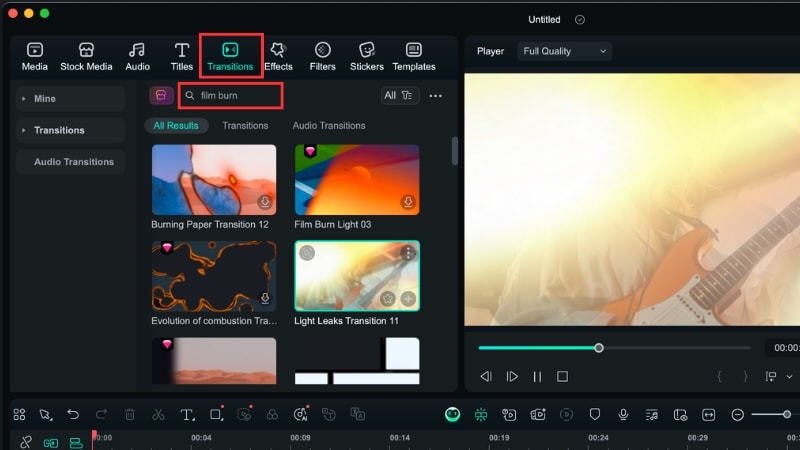800x450 pixels.
Task: Open the Stickers tab
Action: [x=366, y=57]
